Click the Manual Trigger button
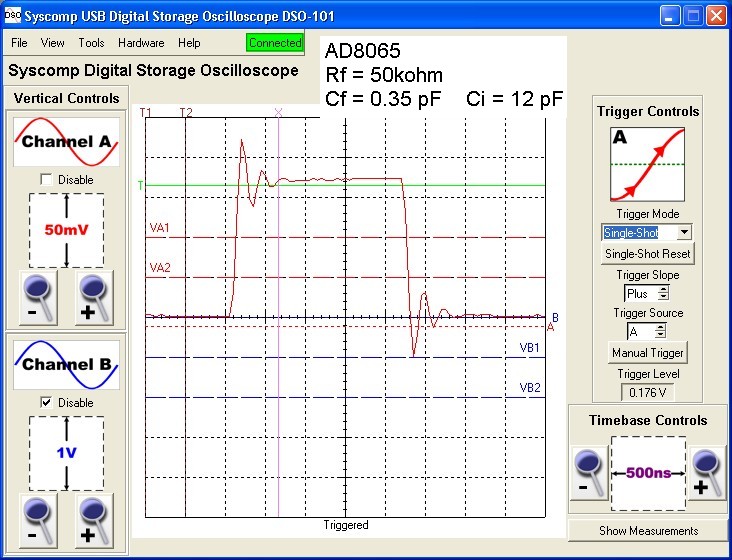The height and width of the screenshot is (560, 732). 647,353
